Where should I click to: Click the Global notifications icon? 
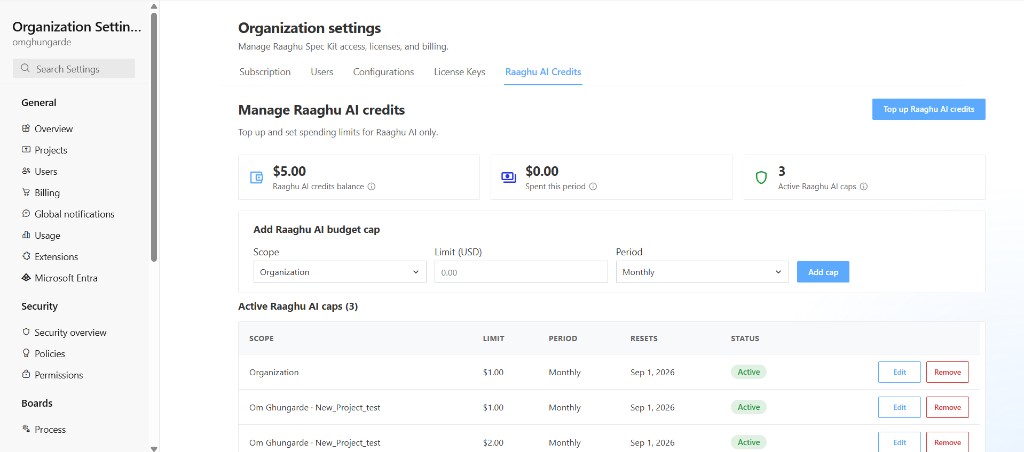26,214
